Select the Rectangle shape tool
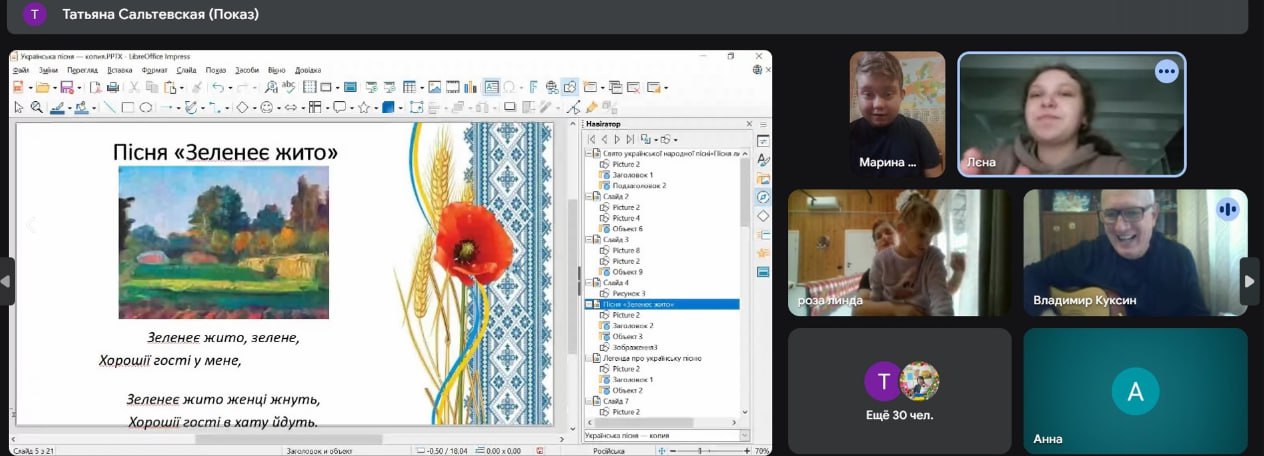The width and height of the screenshot is (1264, 456). (x=127, y=108)
